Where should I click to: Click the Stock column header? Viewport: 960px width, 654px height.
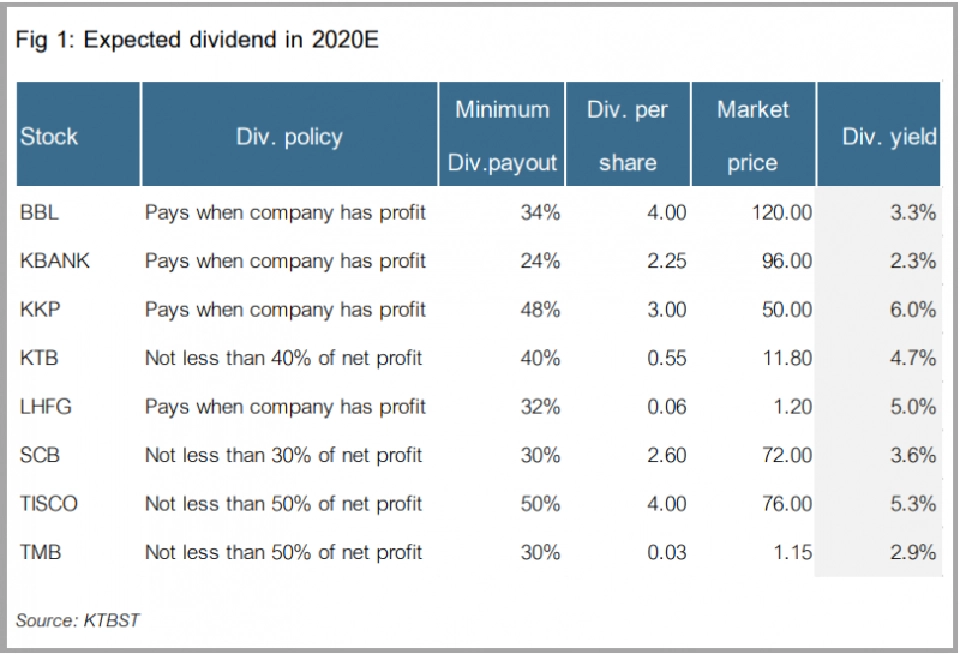[49, 136]
